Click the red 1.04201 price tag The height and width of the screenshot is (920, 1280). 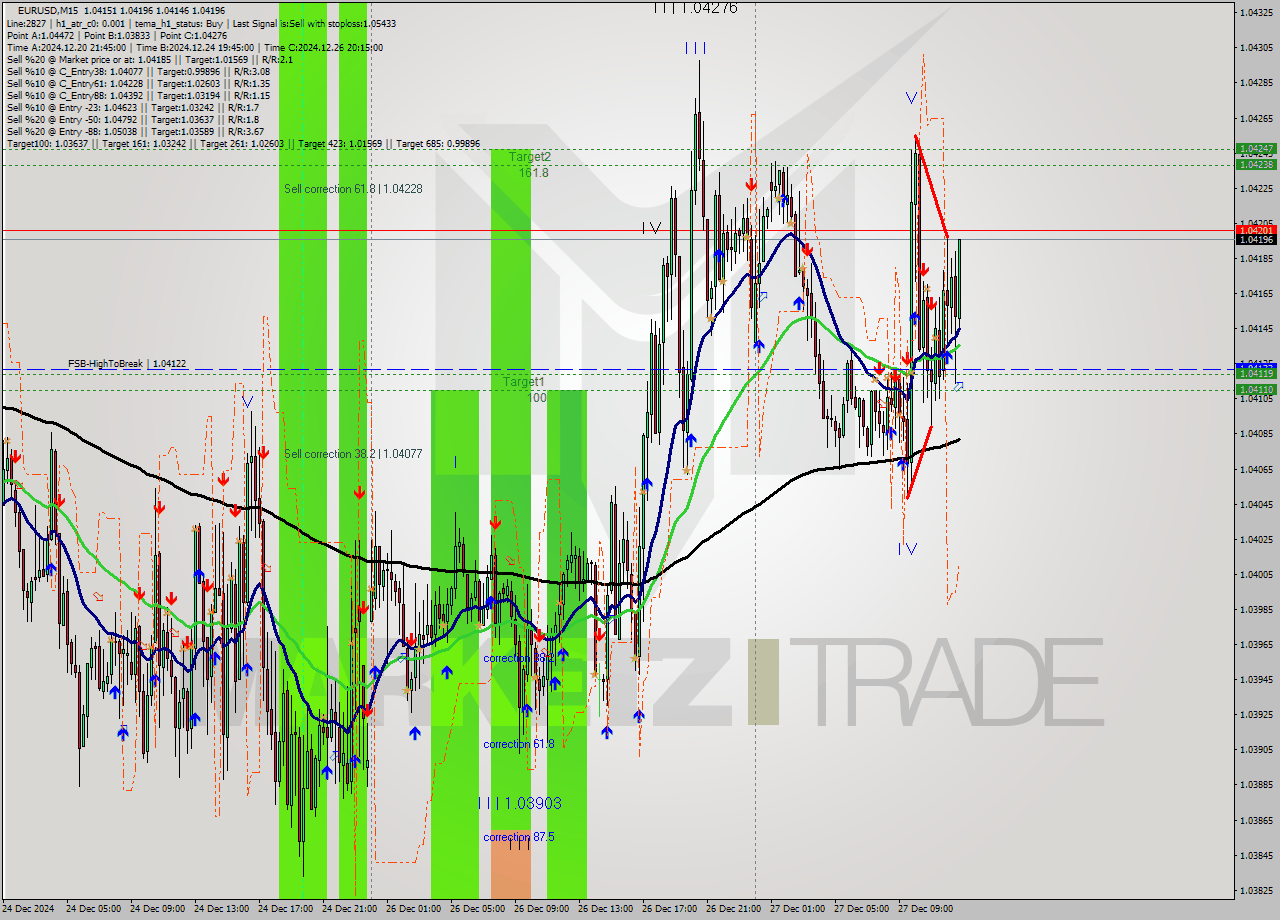1255,230
